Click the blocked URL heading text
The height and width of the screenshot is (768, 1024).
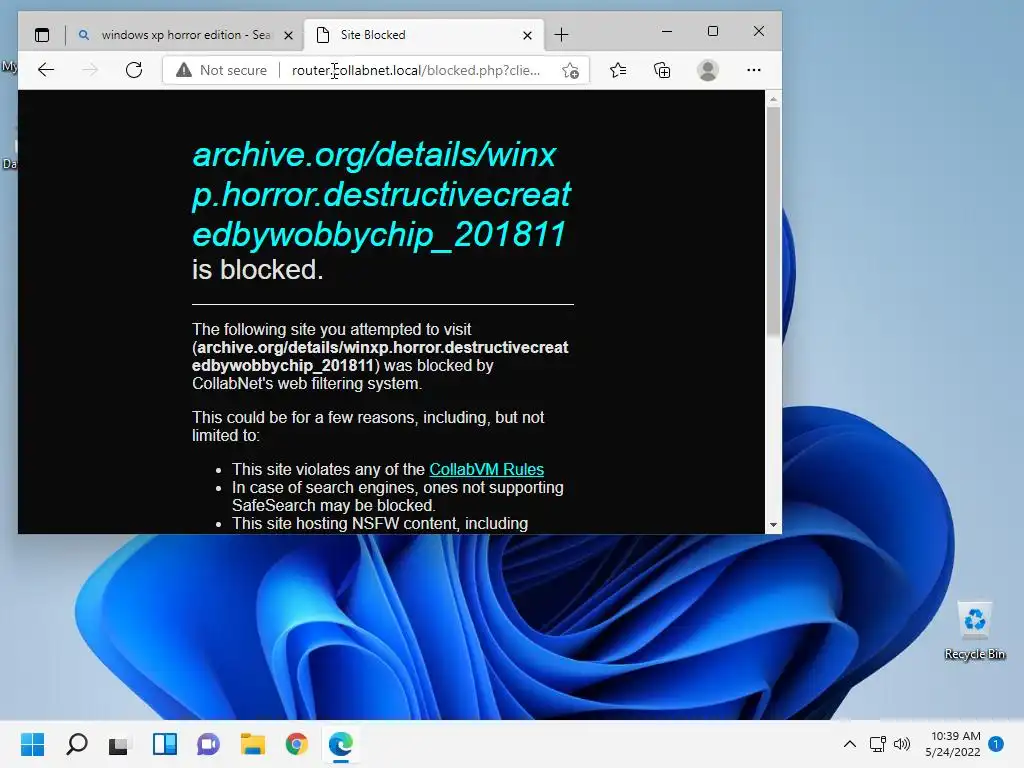381,195
